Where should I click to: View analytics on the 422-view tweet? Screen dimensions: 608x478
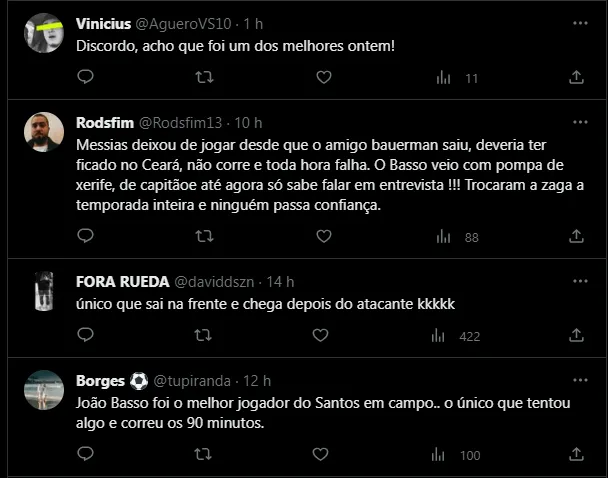(x=459, y=336)
